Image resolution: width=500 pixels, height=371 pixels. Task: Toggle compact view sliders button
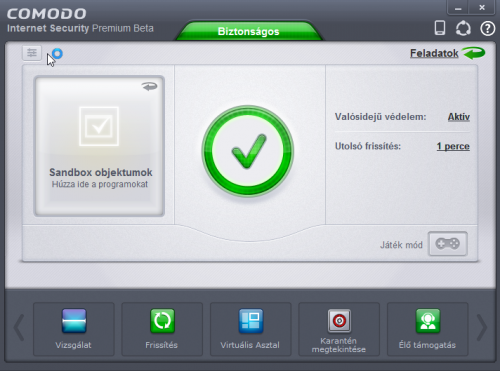click(32, 53)
